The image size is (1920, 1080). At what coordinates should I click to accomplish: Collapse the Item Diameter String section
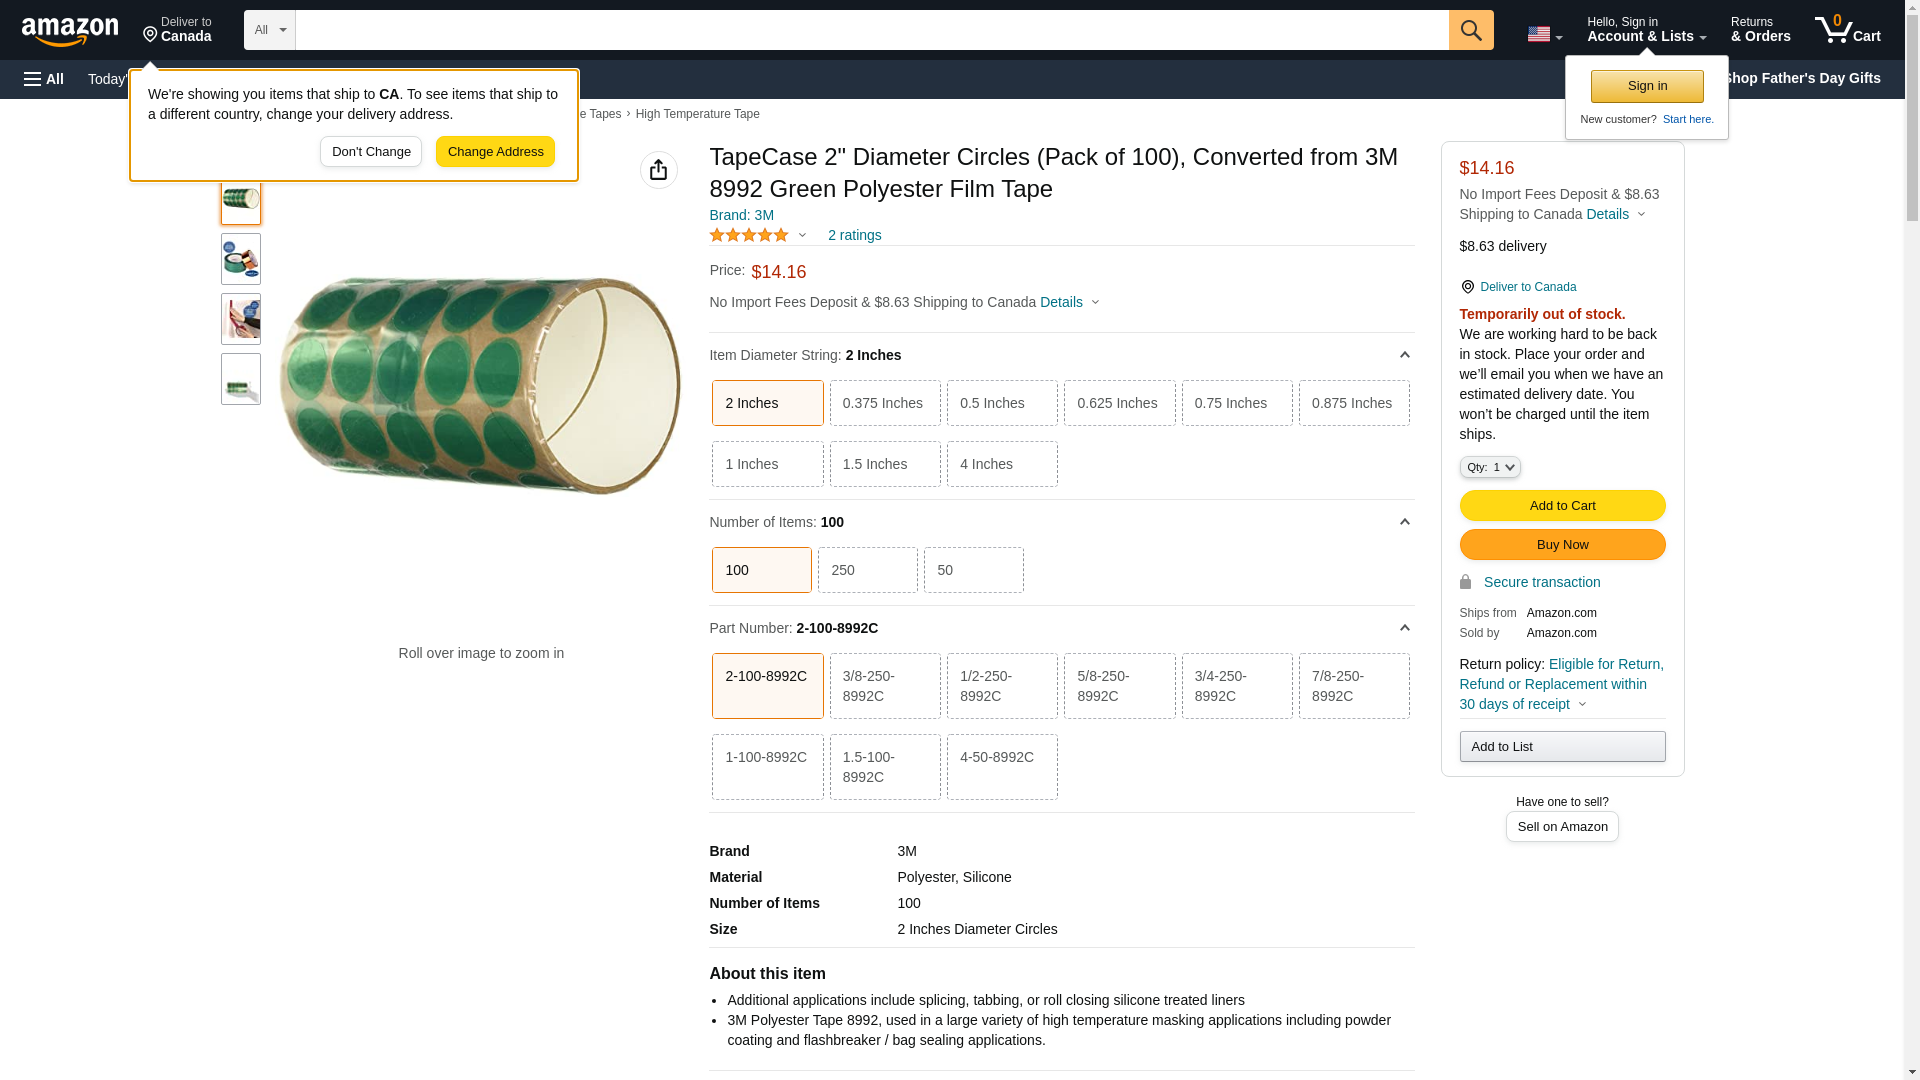[x=1404, y=355]
